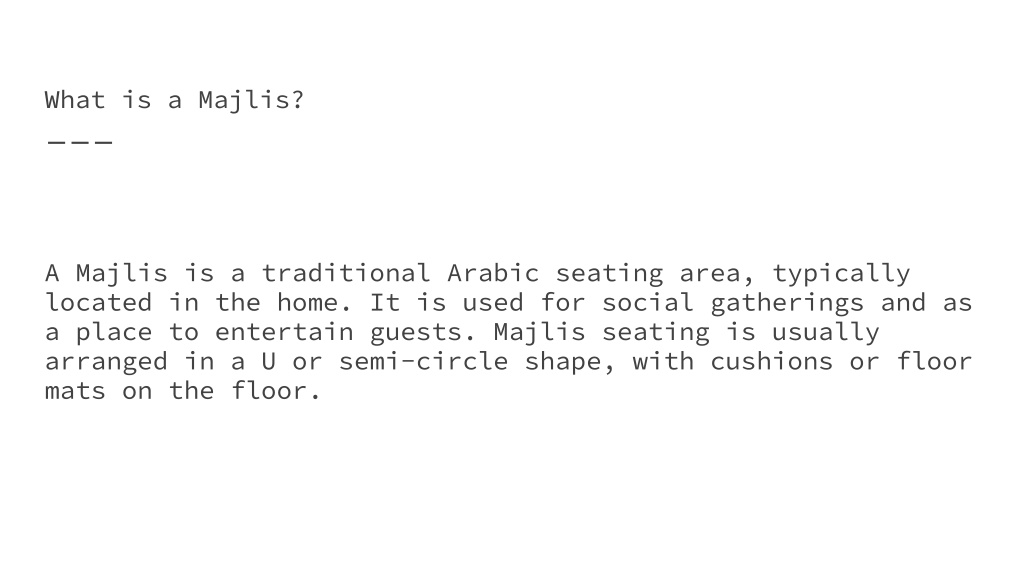Click the letter "U" in the fourth line
Screen dimensions: 1024x576
point(268,361)
